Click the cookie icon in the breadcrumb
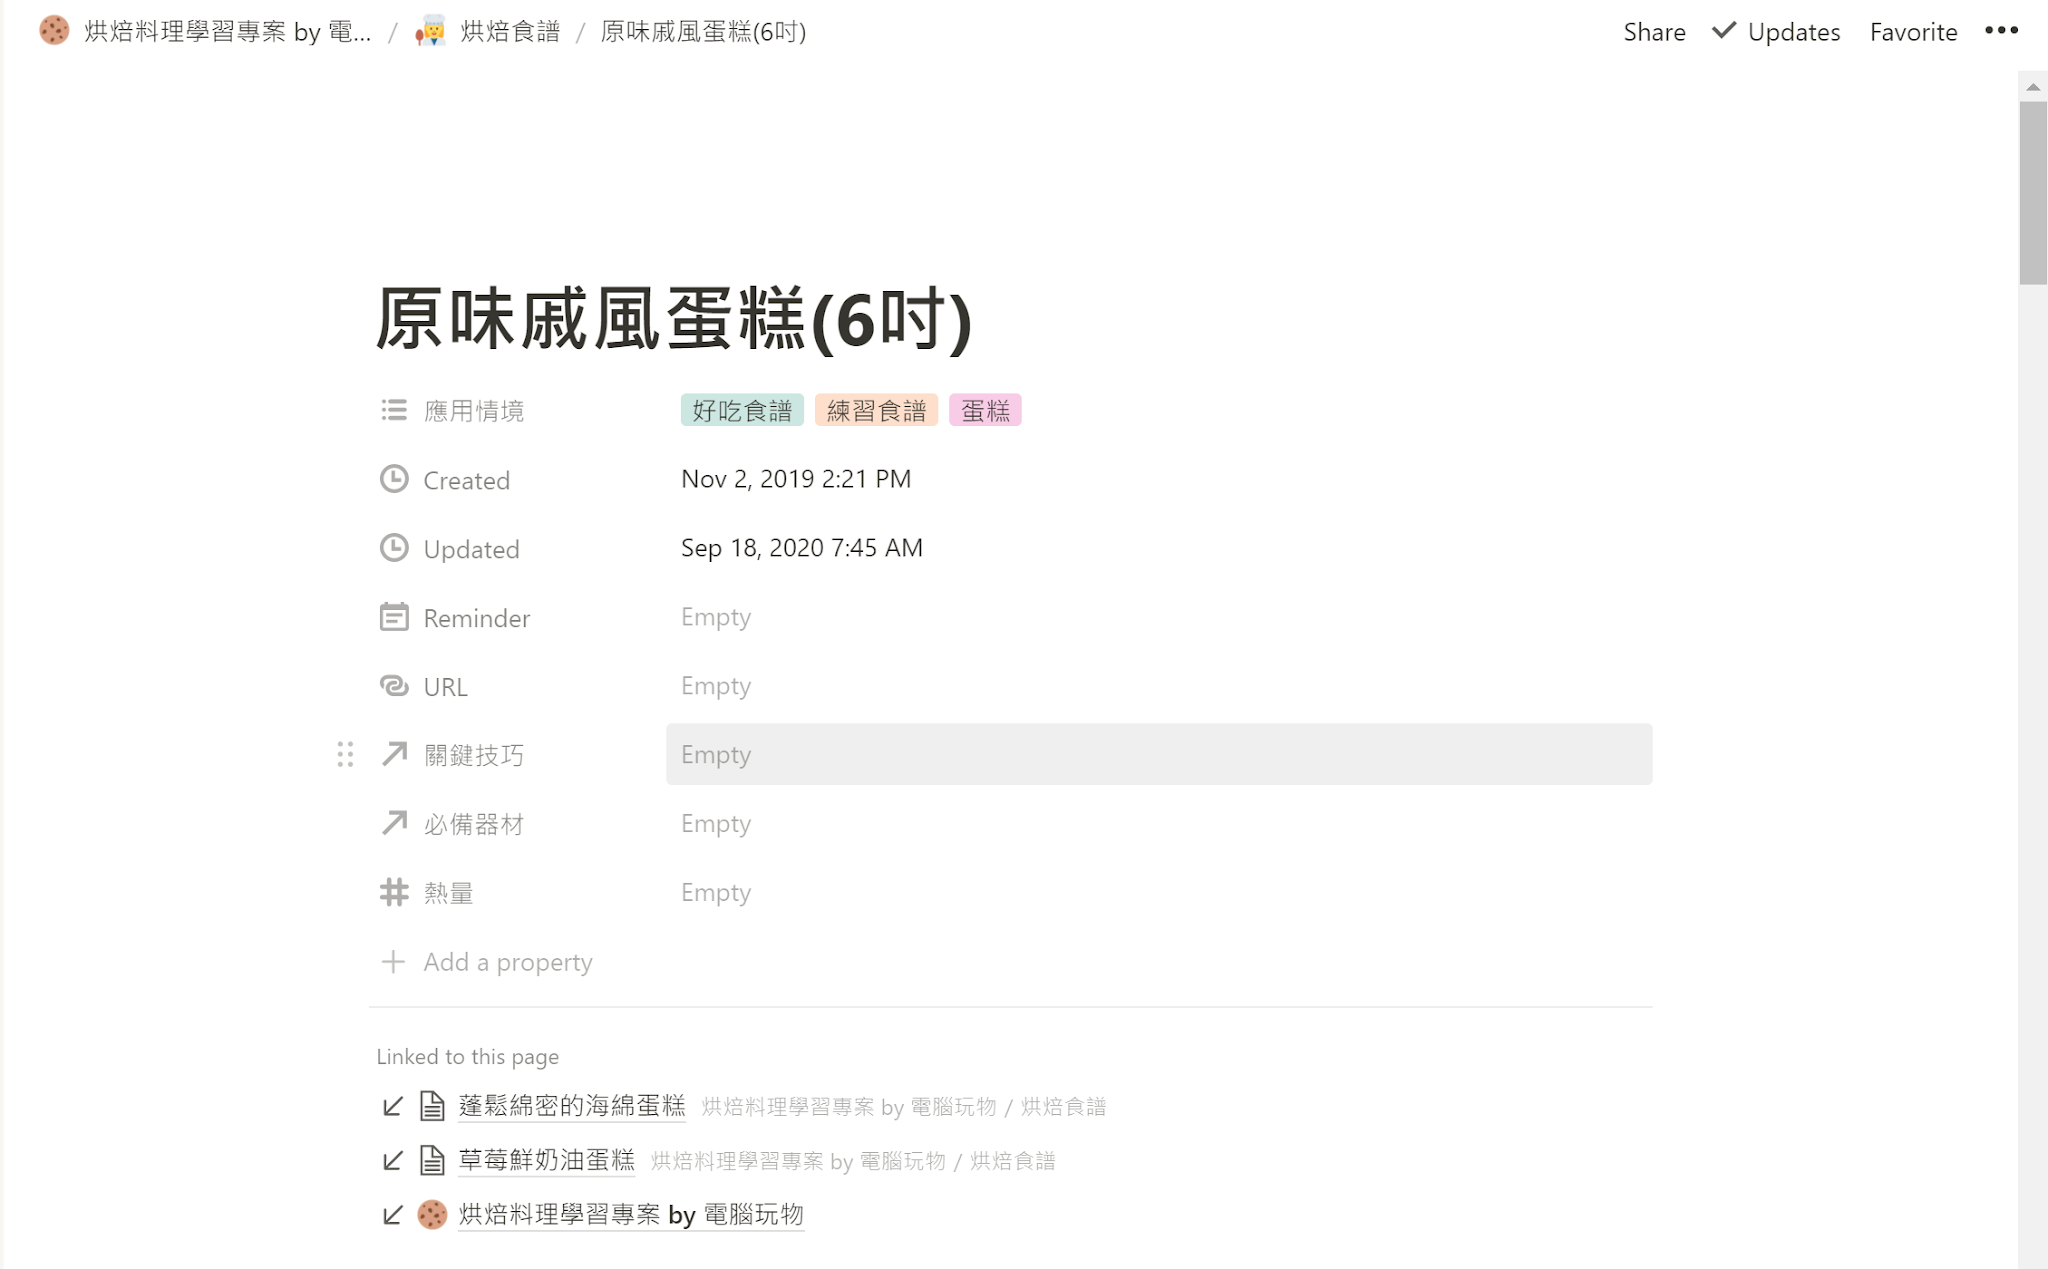The width and height of the screenshot is (2048, 1269). [54, 31]
